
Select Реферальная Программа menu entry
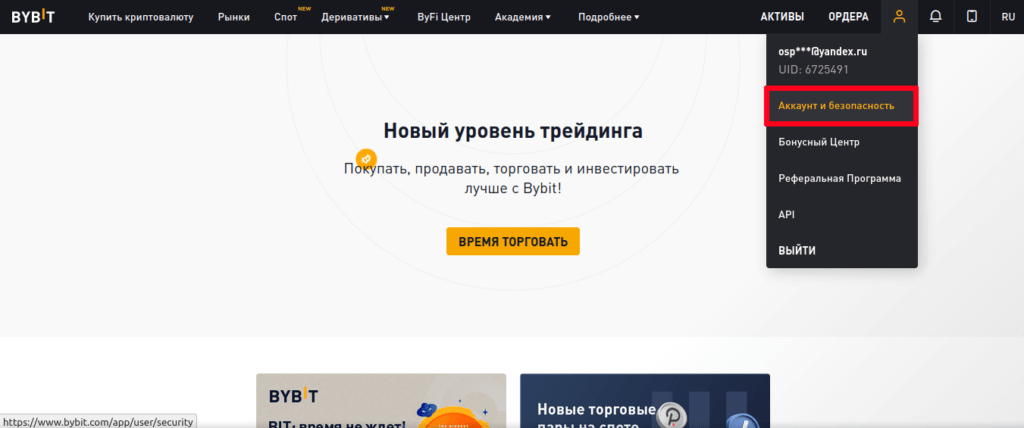click(x=839, y=178)
